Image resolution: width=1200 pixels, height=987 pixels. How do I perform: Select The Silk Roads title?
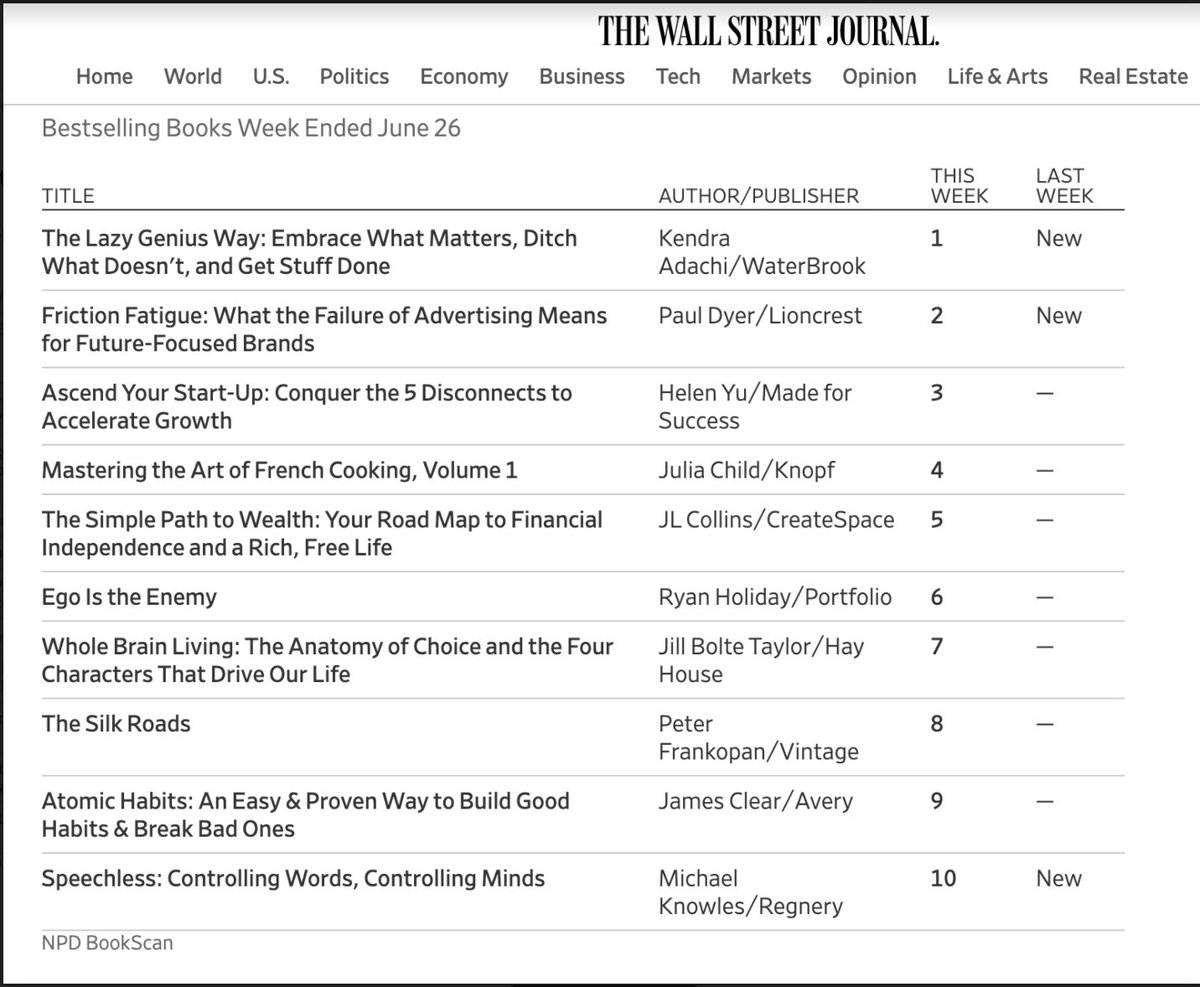pyautogui.click(x=116, y=724)
